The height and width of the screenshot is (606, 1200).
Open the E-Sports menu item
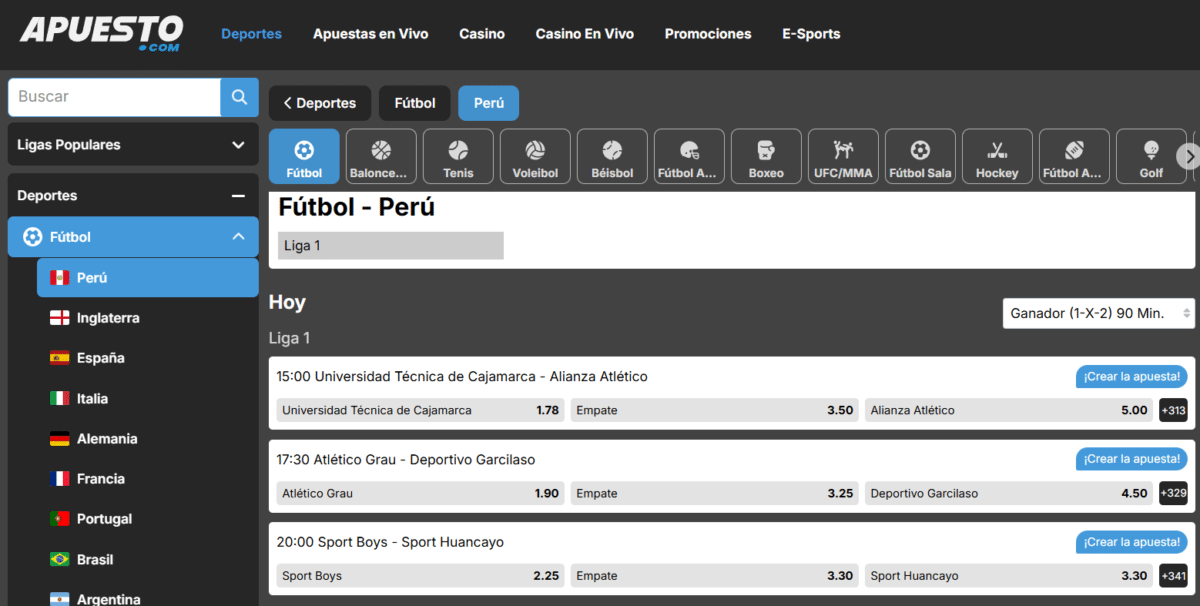coord(811,34)
